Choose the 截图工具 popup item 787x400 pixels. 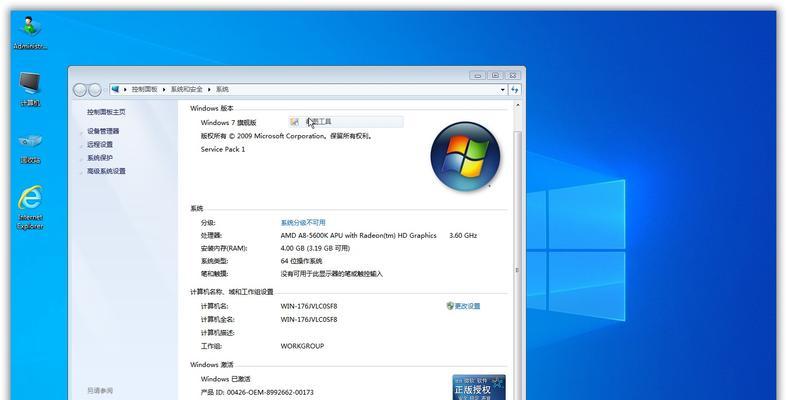point(346,121)
